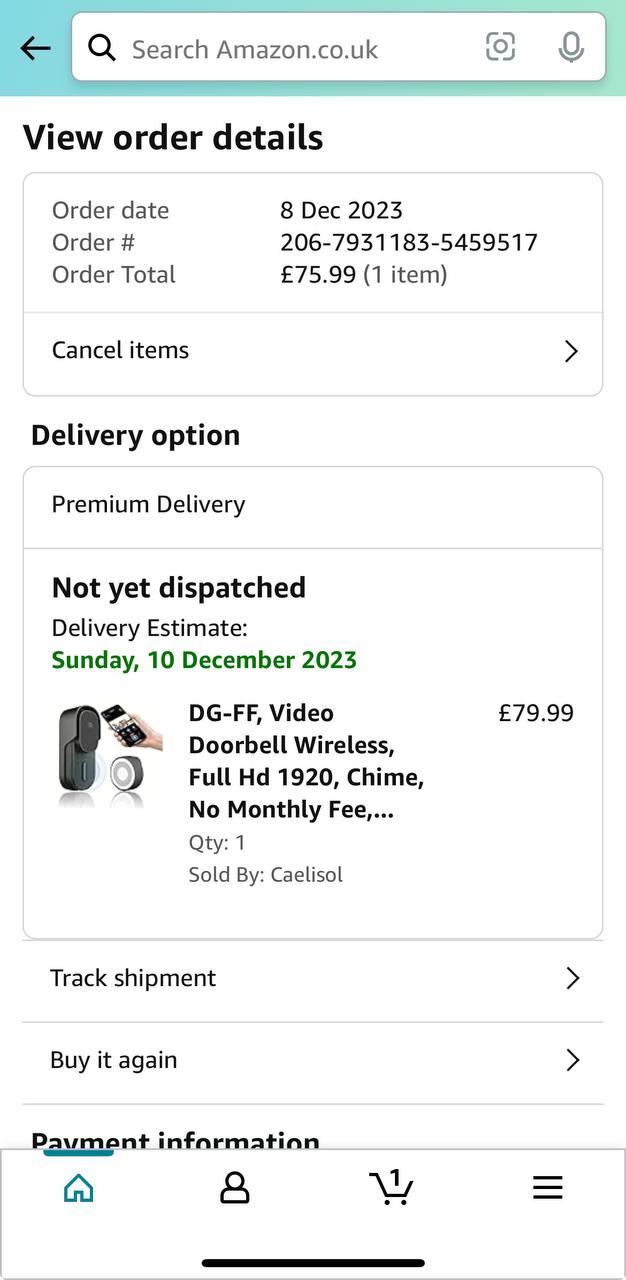Select Cancel items option
This screenshot has height=1280, width=626.
121,351
